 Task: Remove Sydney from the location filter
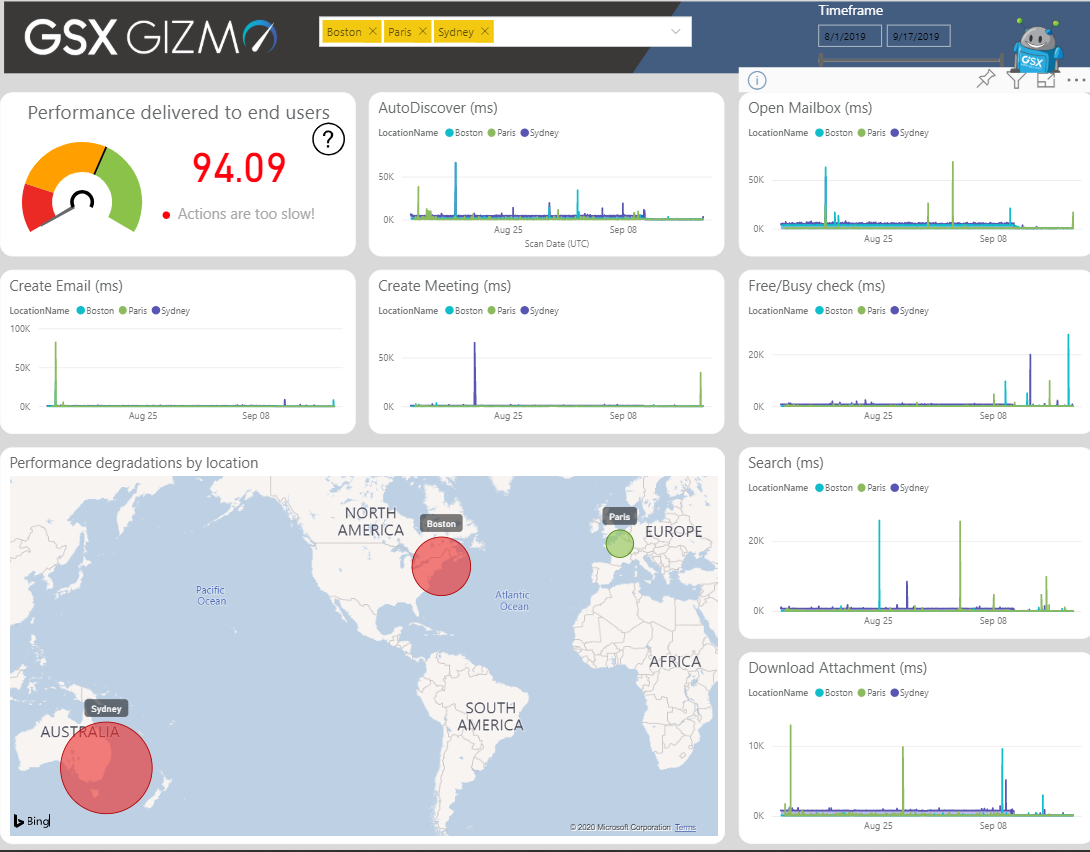click(483, 31)
